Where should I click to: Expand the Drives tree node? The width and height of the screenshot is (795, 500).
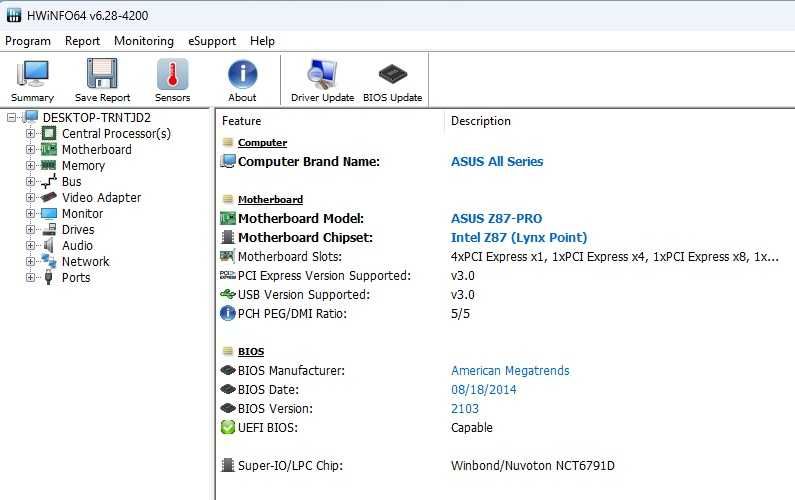pyautogui.click(x=30, y=230)
